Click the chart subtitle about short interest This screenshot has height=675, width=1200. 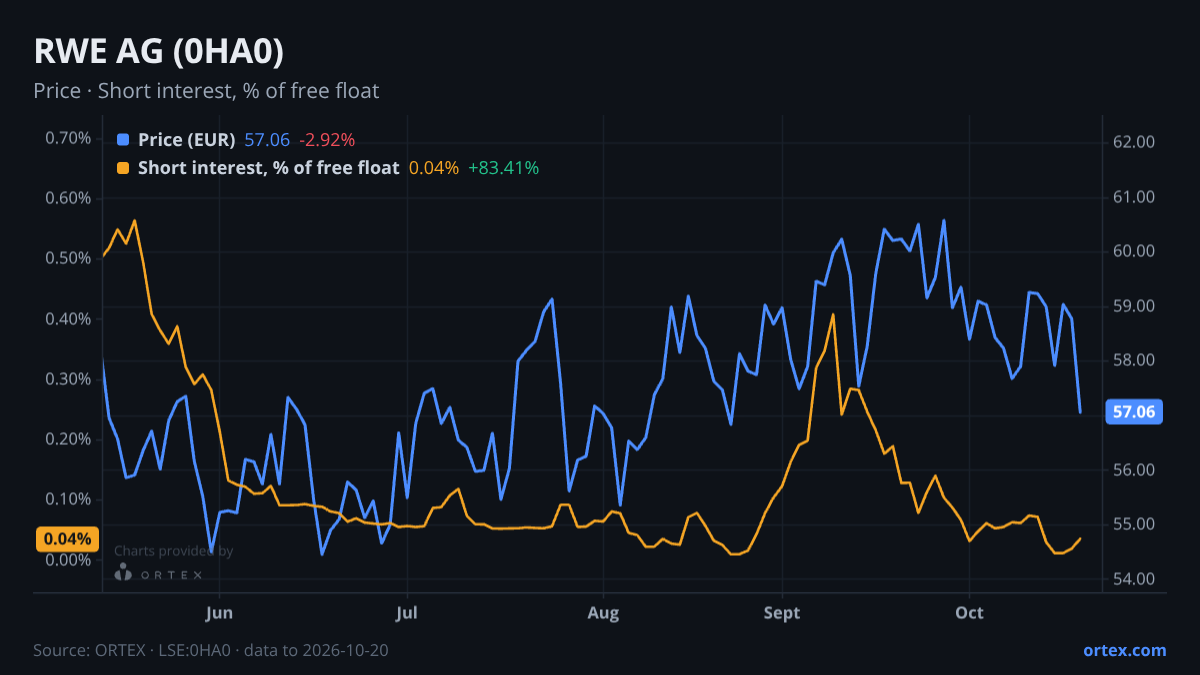pyautogui.click(x=206, y=91)
